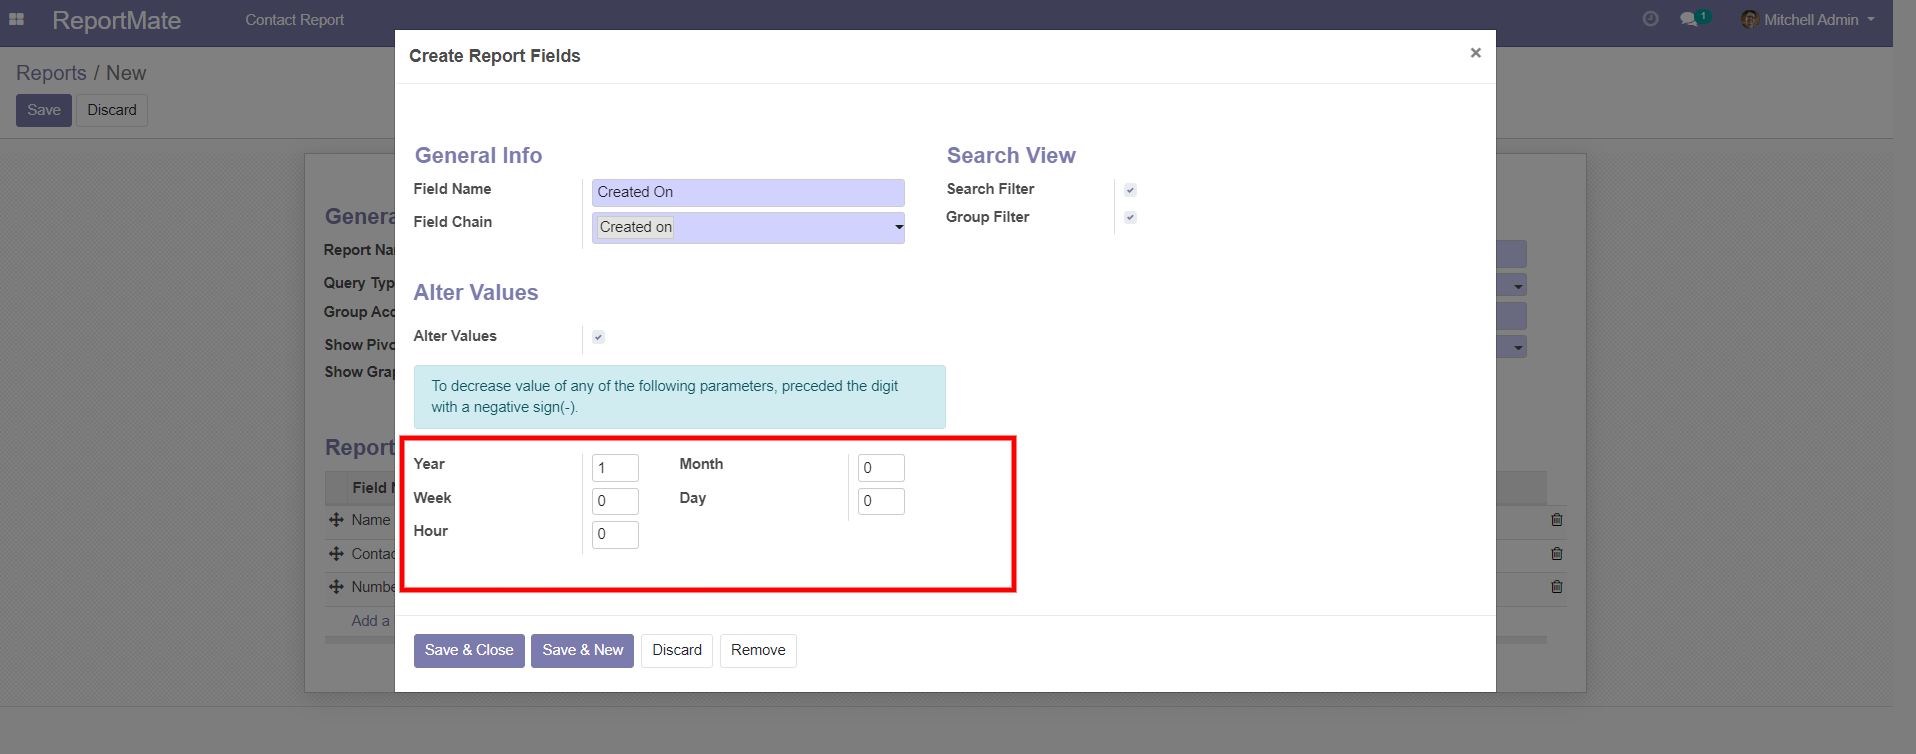Open the Contact Report menu
The height and width of the screenshot is (754, 1916).
pos(294,20)
